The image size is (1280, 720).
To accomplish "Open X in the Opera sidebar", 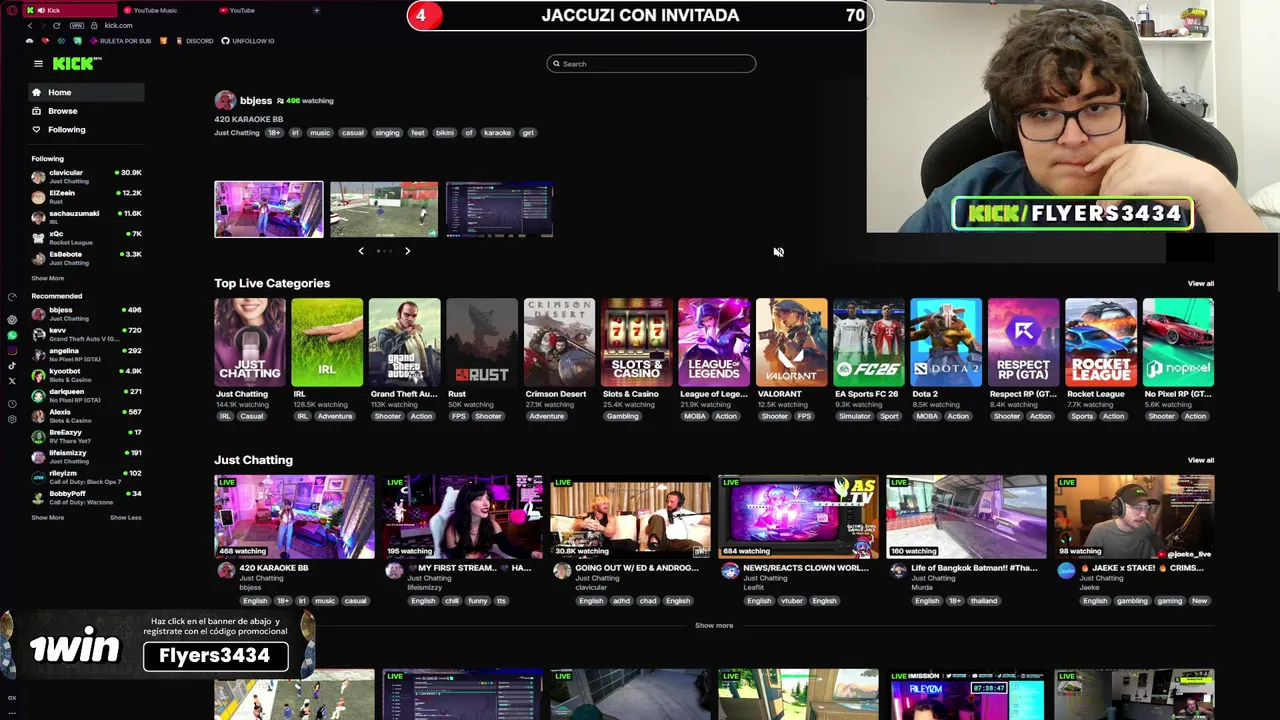I will tap(12, 381).
